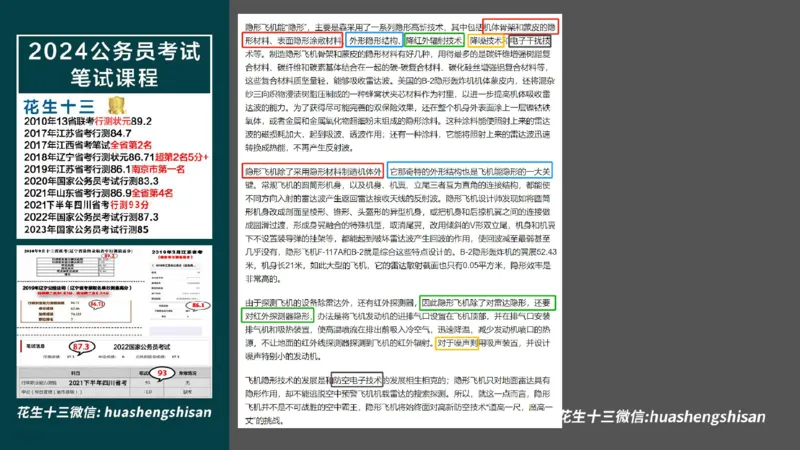This screenshot has height=450, width=800.
Task: Click the label 2022国家公务员考试 in the screenshot
Action: coord(142,347)
